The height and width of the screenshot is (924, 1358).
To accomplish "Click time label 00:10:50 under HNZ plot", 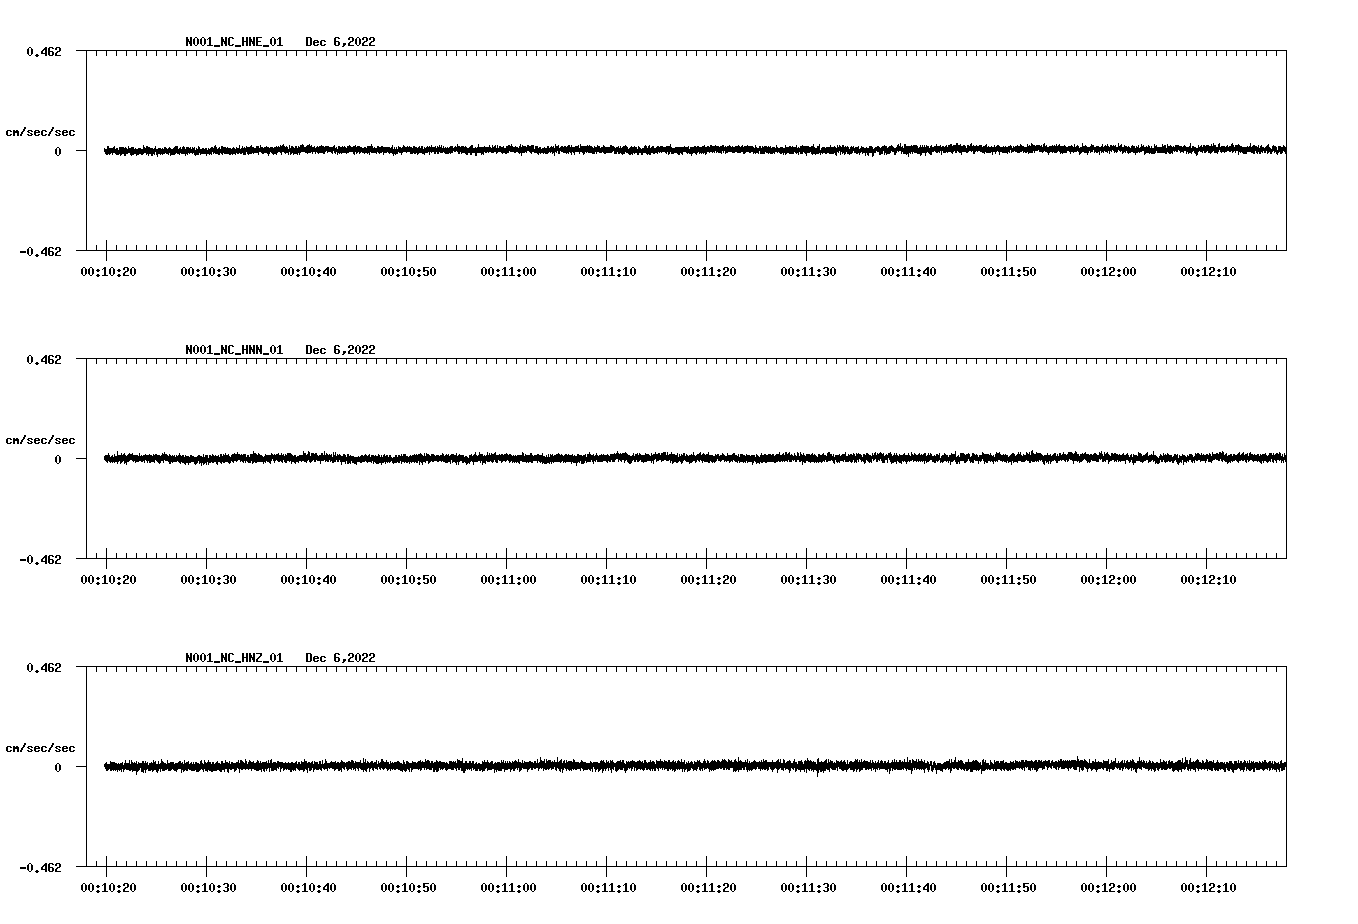I will [408, 888].
